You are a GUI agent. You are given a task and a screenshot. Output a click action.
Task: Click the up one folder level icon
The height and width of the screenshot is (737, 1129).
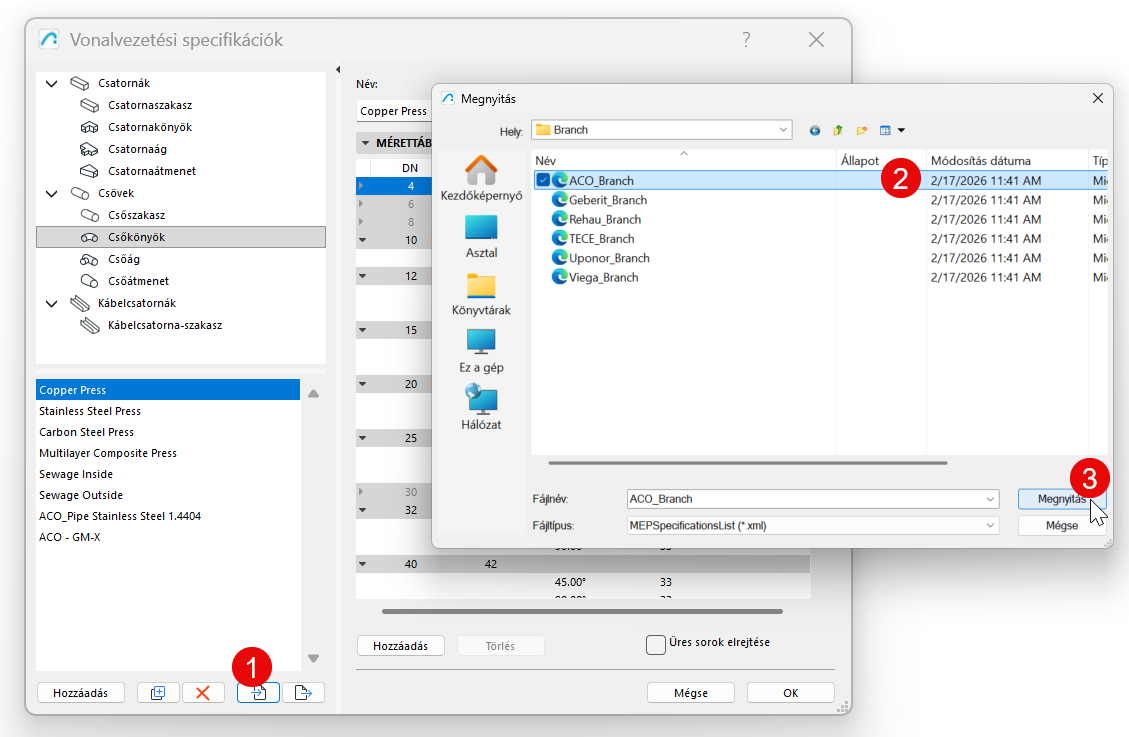[x=837, y=130]
